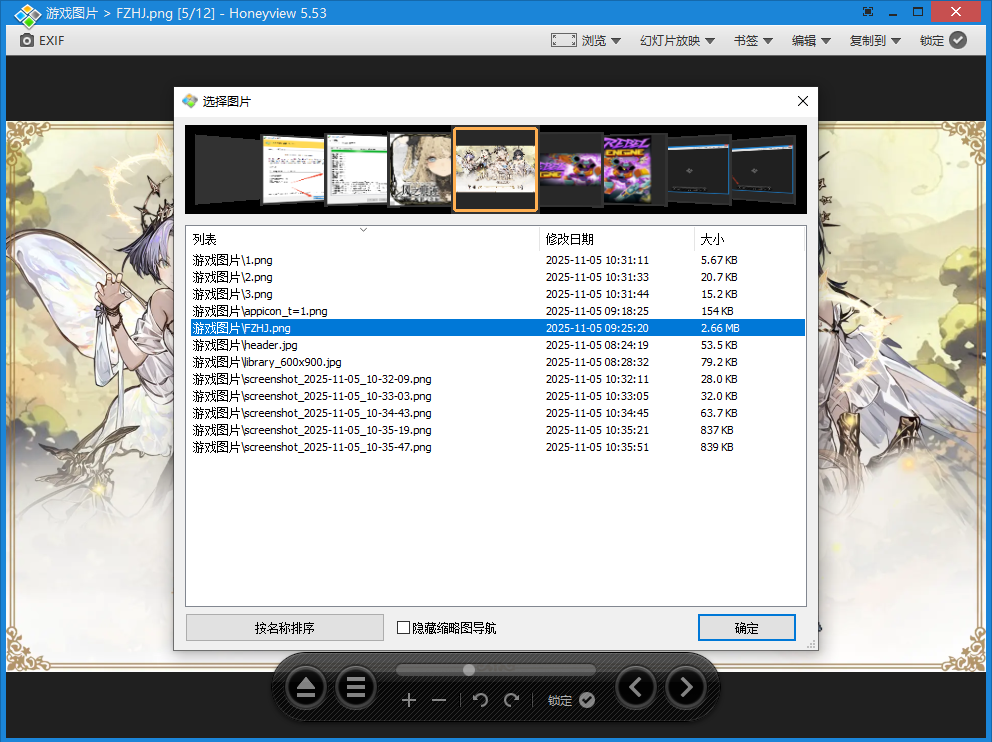Rotate image clockwise
Screen dimensions: 992x742
pyautogui.click(x=512, y=700)
